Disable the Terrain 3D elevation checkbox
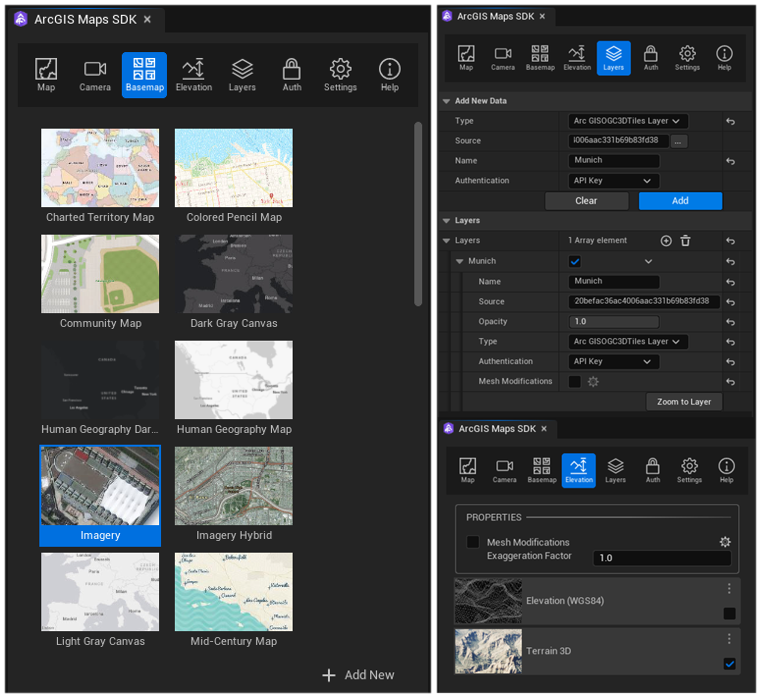760x697 pixels. pyautogui.click(x=729, y=664)
